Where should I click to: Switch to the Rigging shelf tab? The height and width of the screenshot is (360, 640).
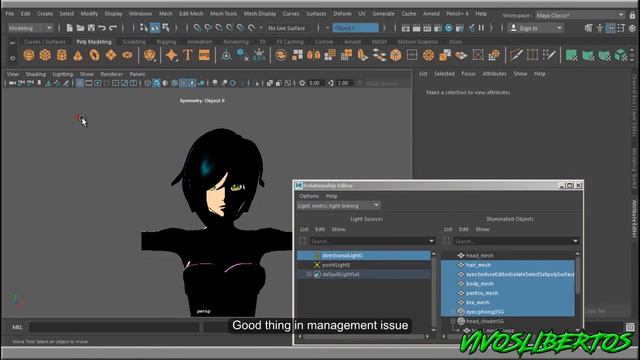[x=166, y=42]
